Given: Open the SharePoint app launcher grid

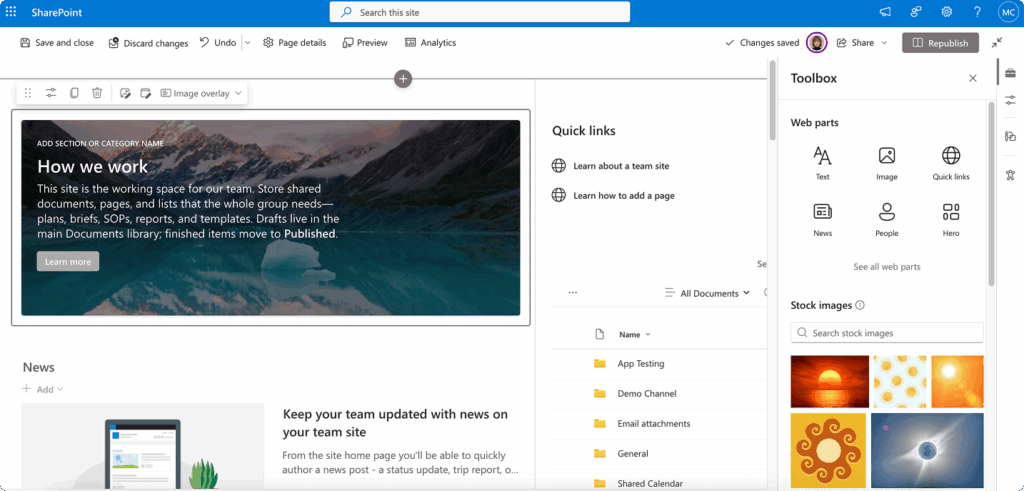Looking at the screenshot, I should 12,12.
